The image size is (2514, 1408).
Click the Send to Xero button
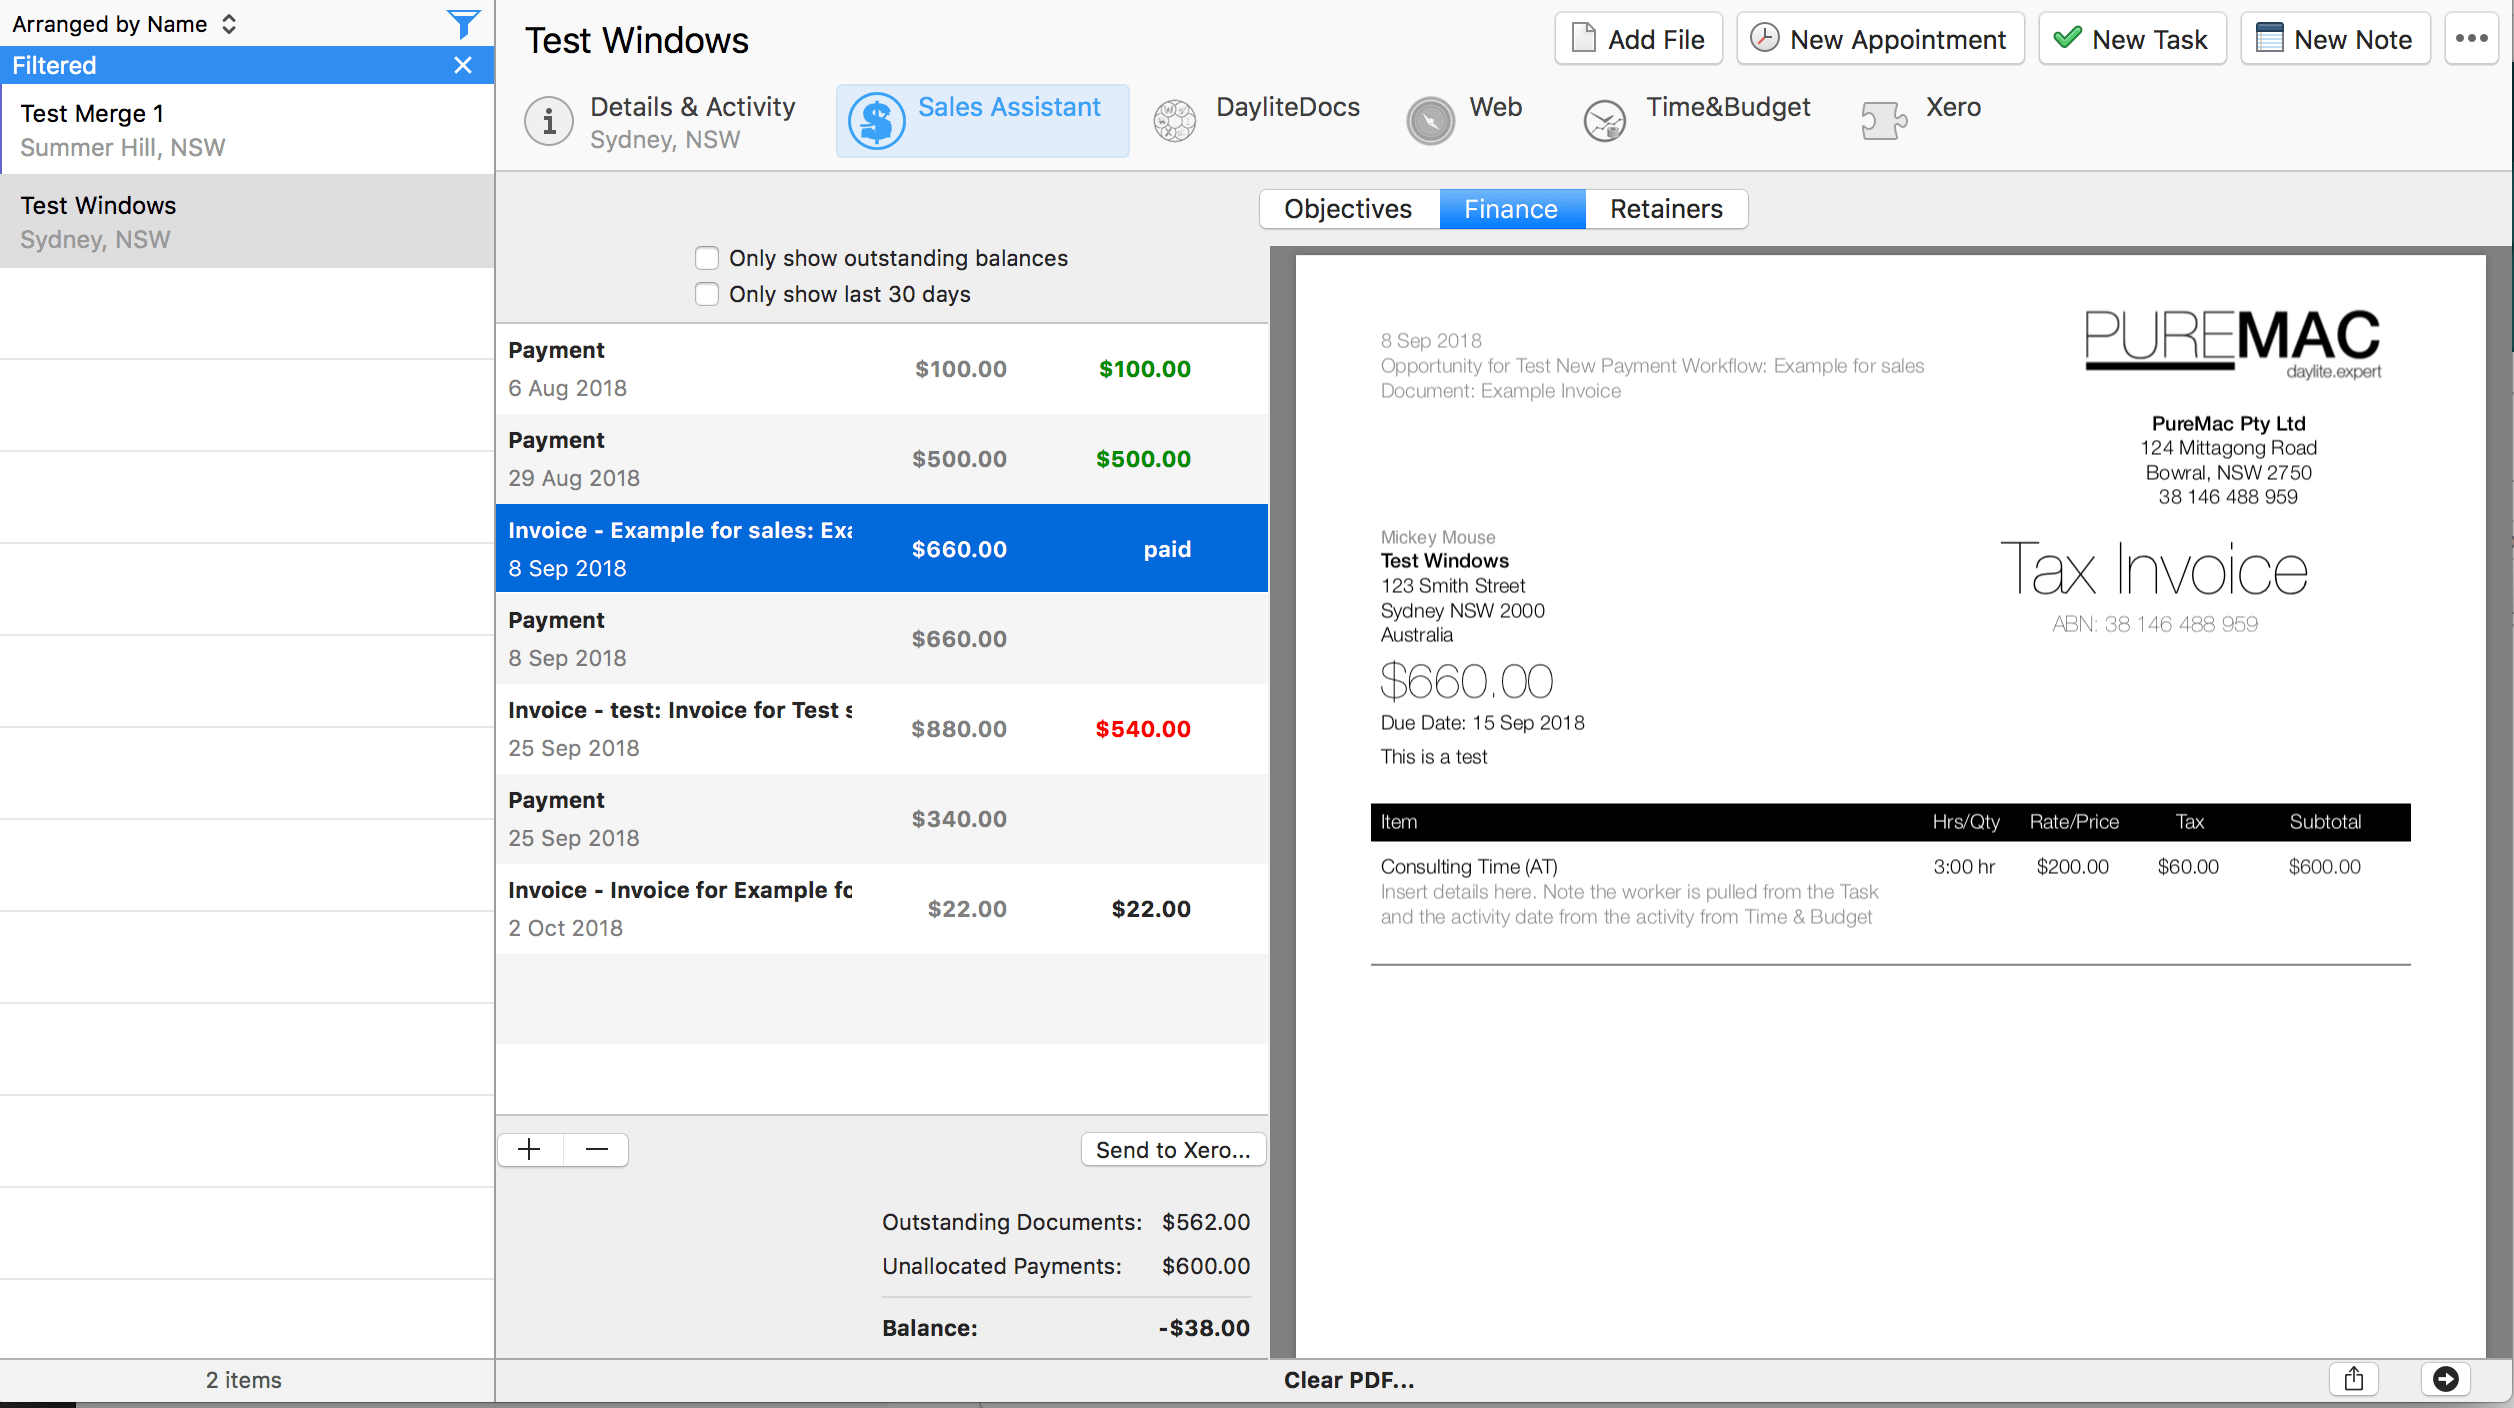(x=1172, y=1149)
